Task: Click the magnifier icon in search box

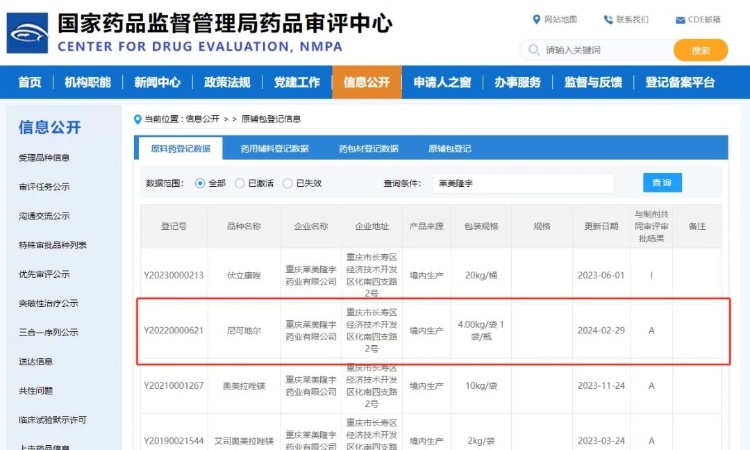Action: [x=533, y=50]
